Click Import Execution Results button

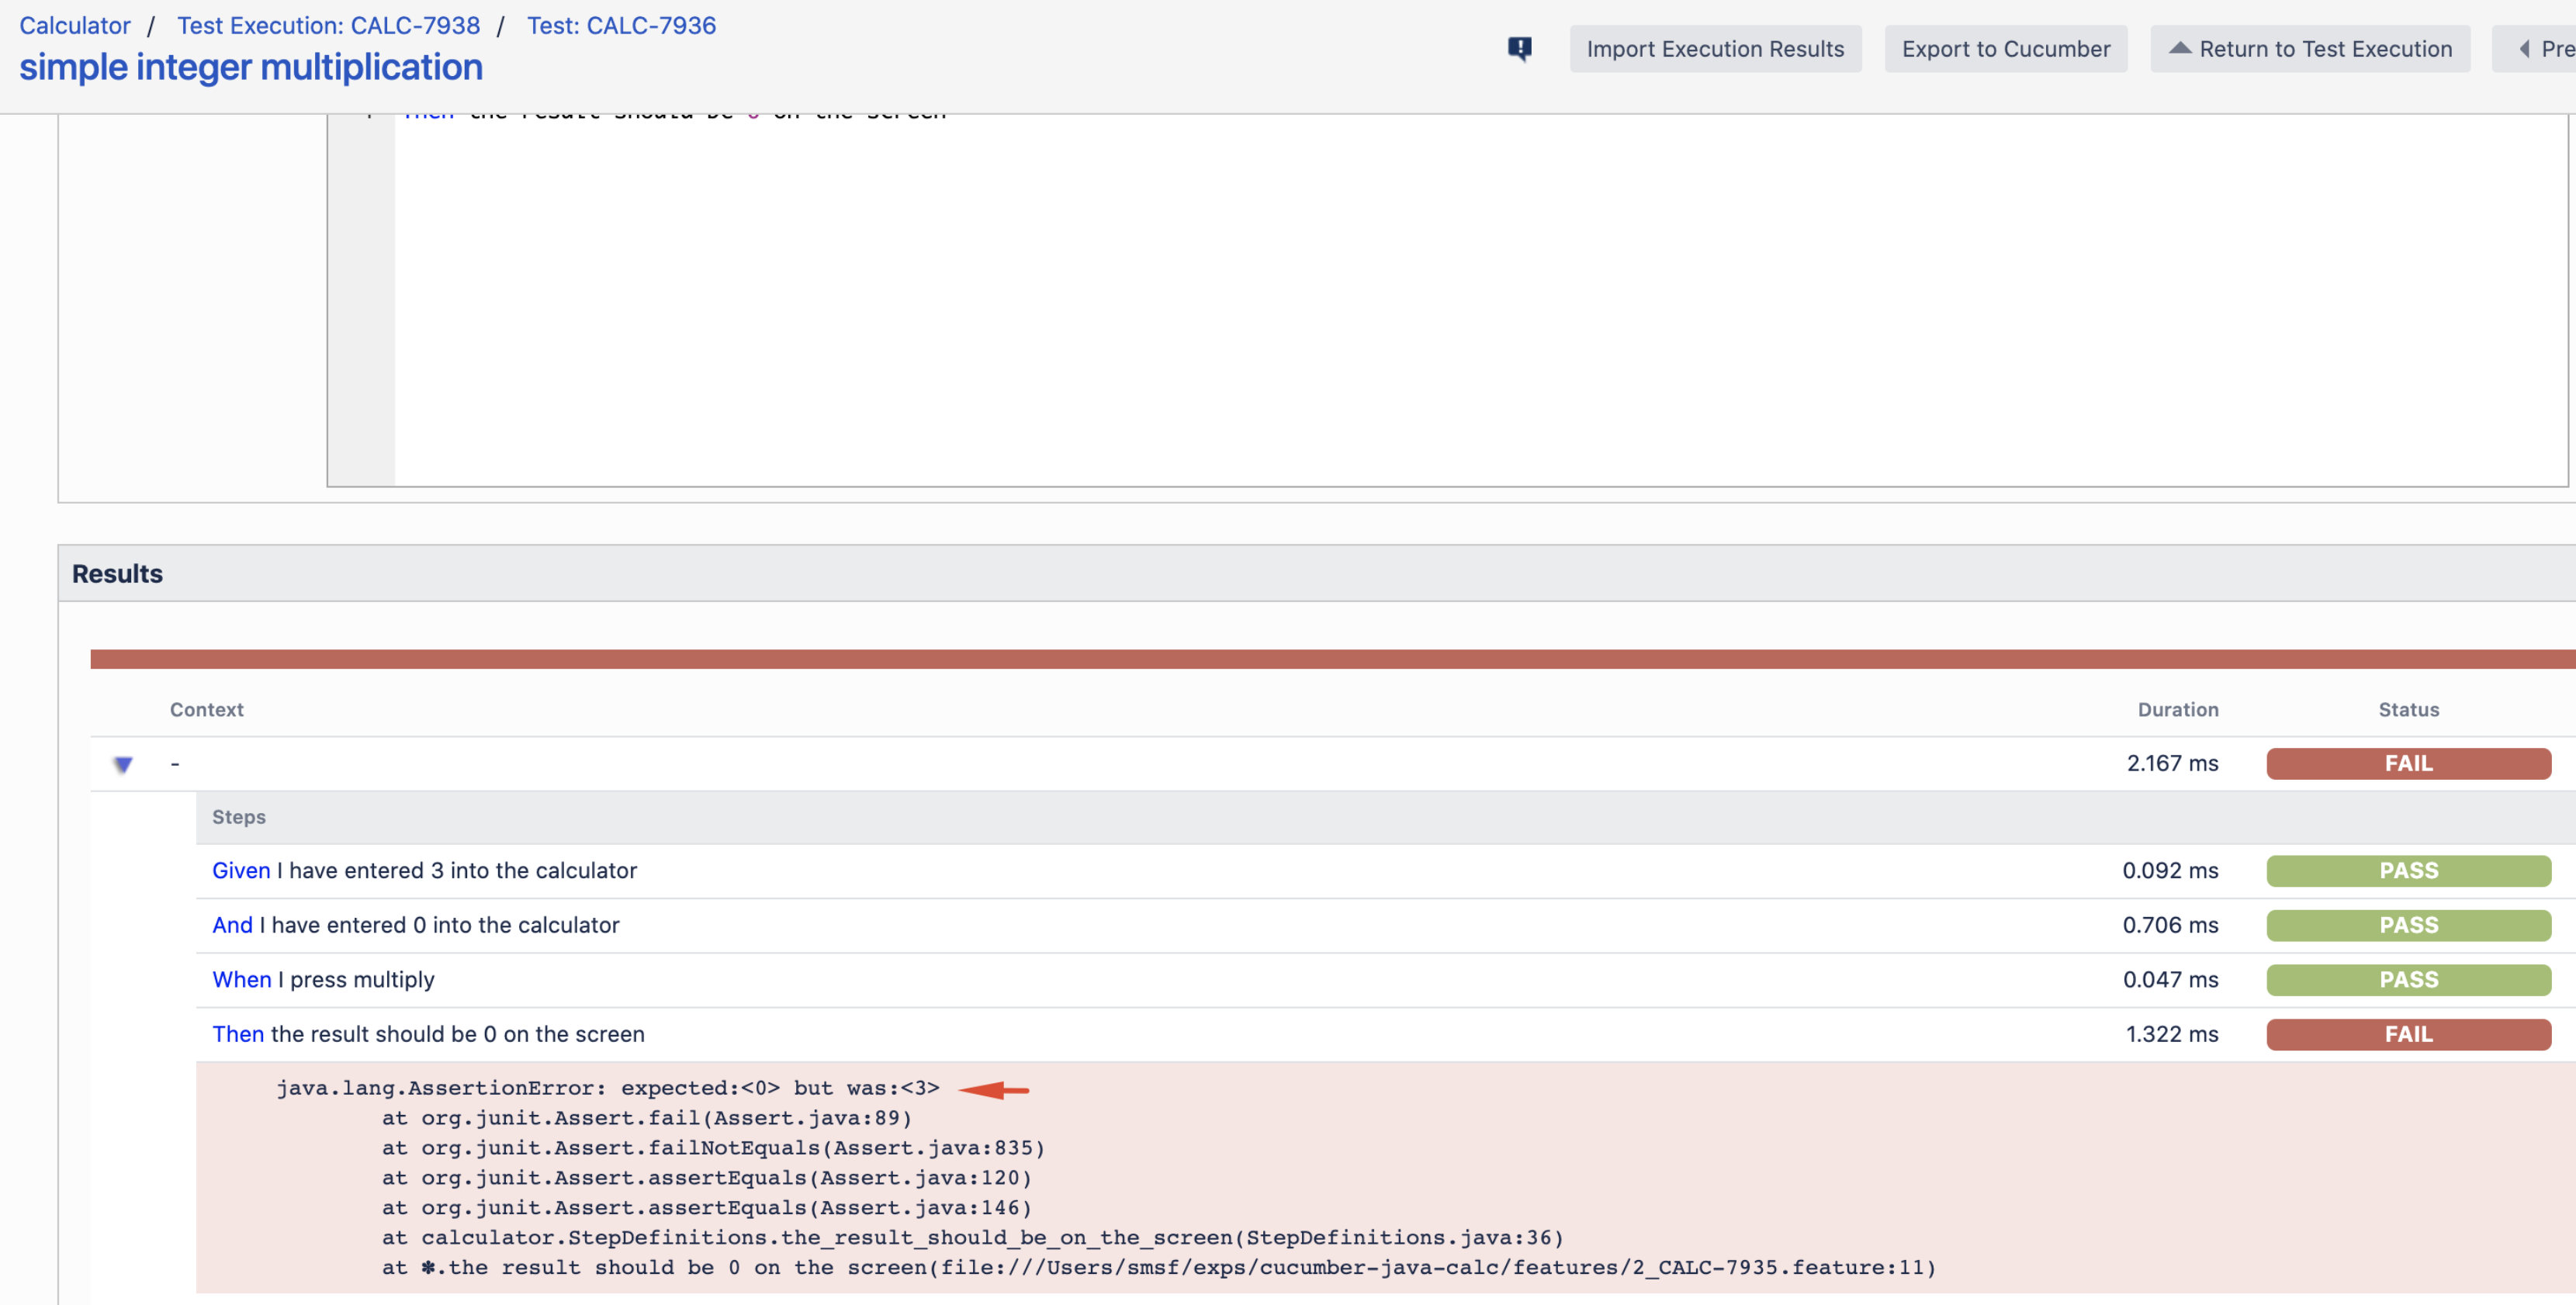click(1715, 49)
